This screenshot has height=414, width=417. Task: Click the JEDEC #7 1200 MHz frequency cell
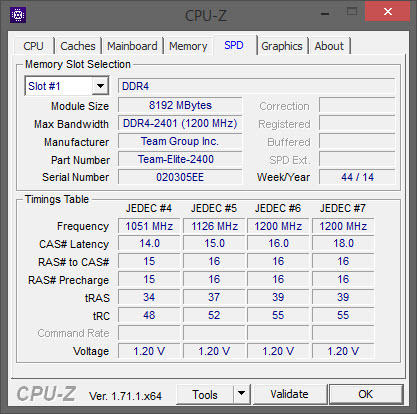pos(343,226)
